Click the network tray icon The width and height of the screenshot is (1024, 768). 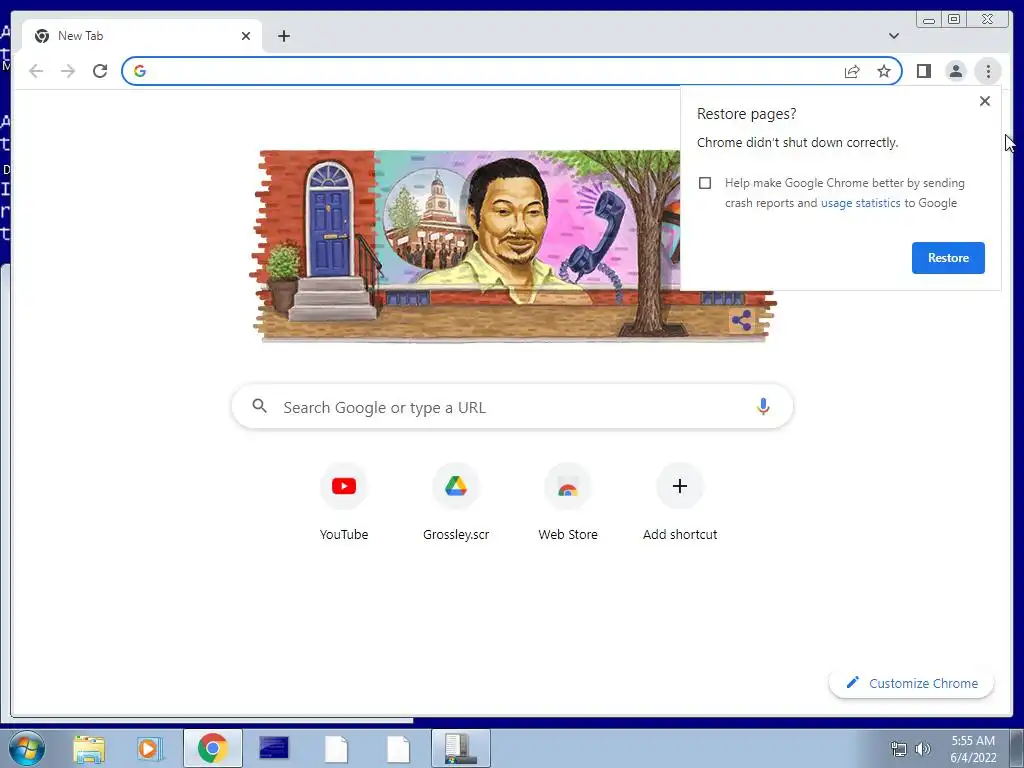pyautogui.click(x=899, y=749)
